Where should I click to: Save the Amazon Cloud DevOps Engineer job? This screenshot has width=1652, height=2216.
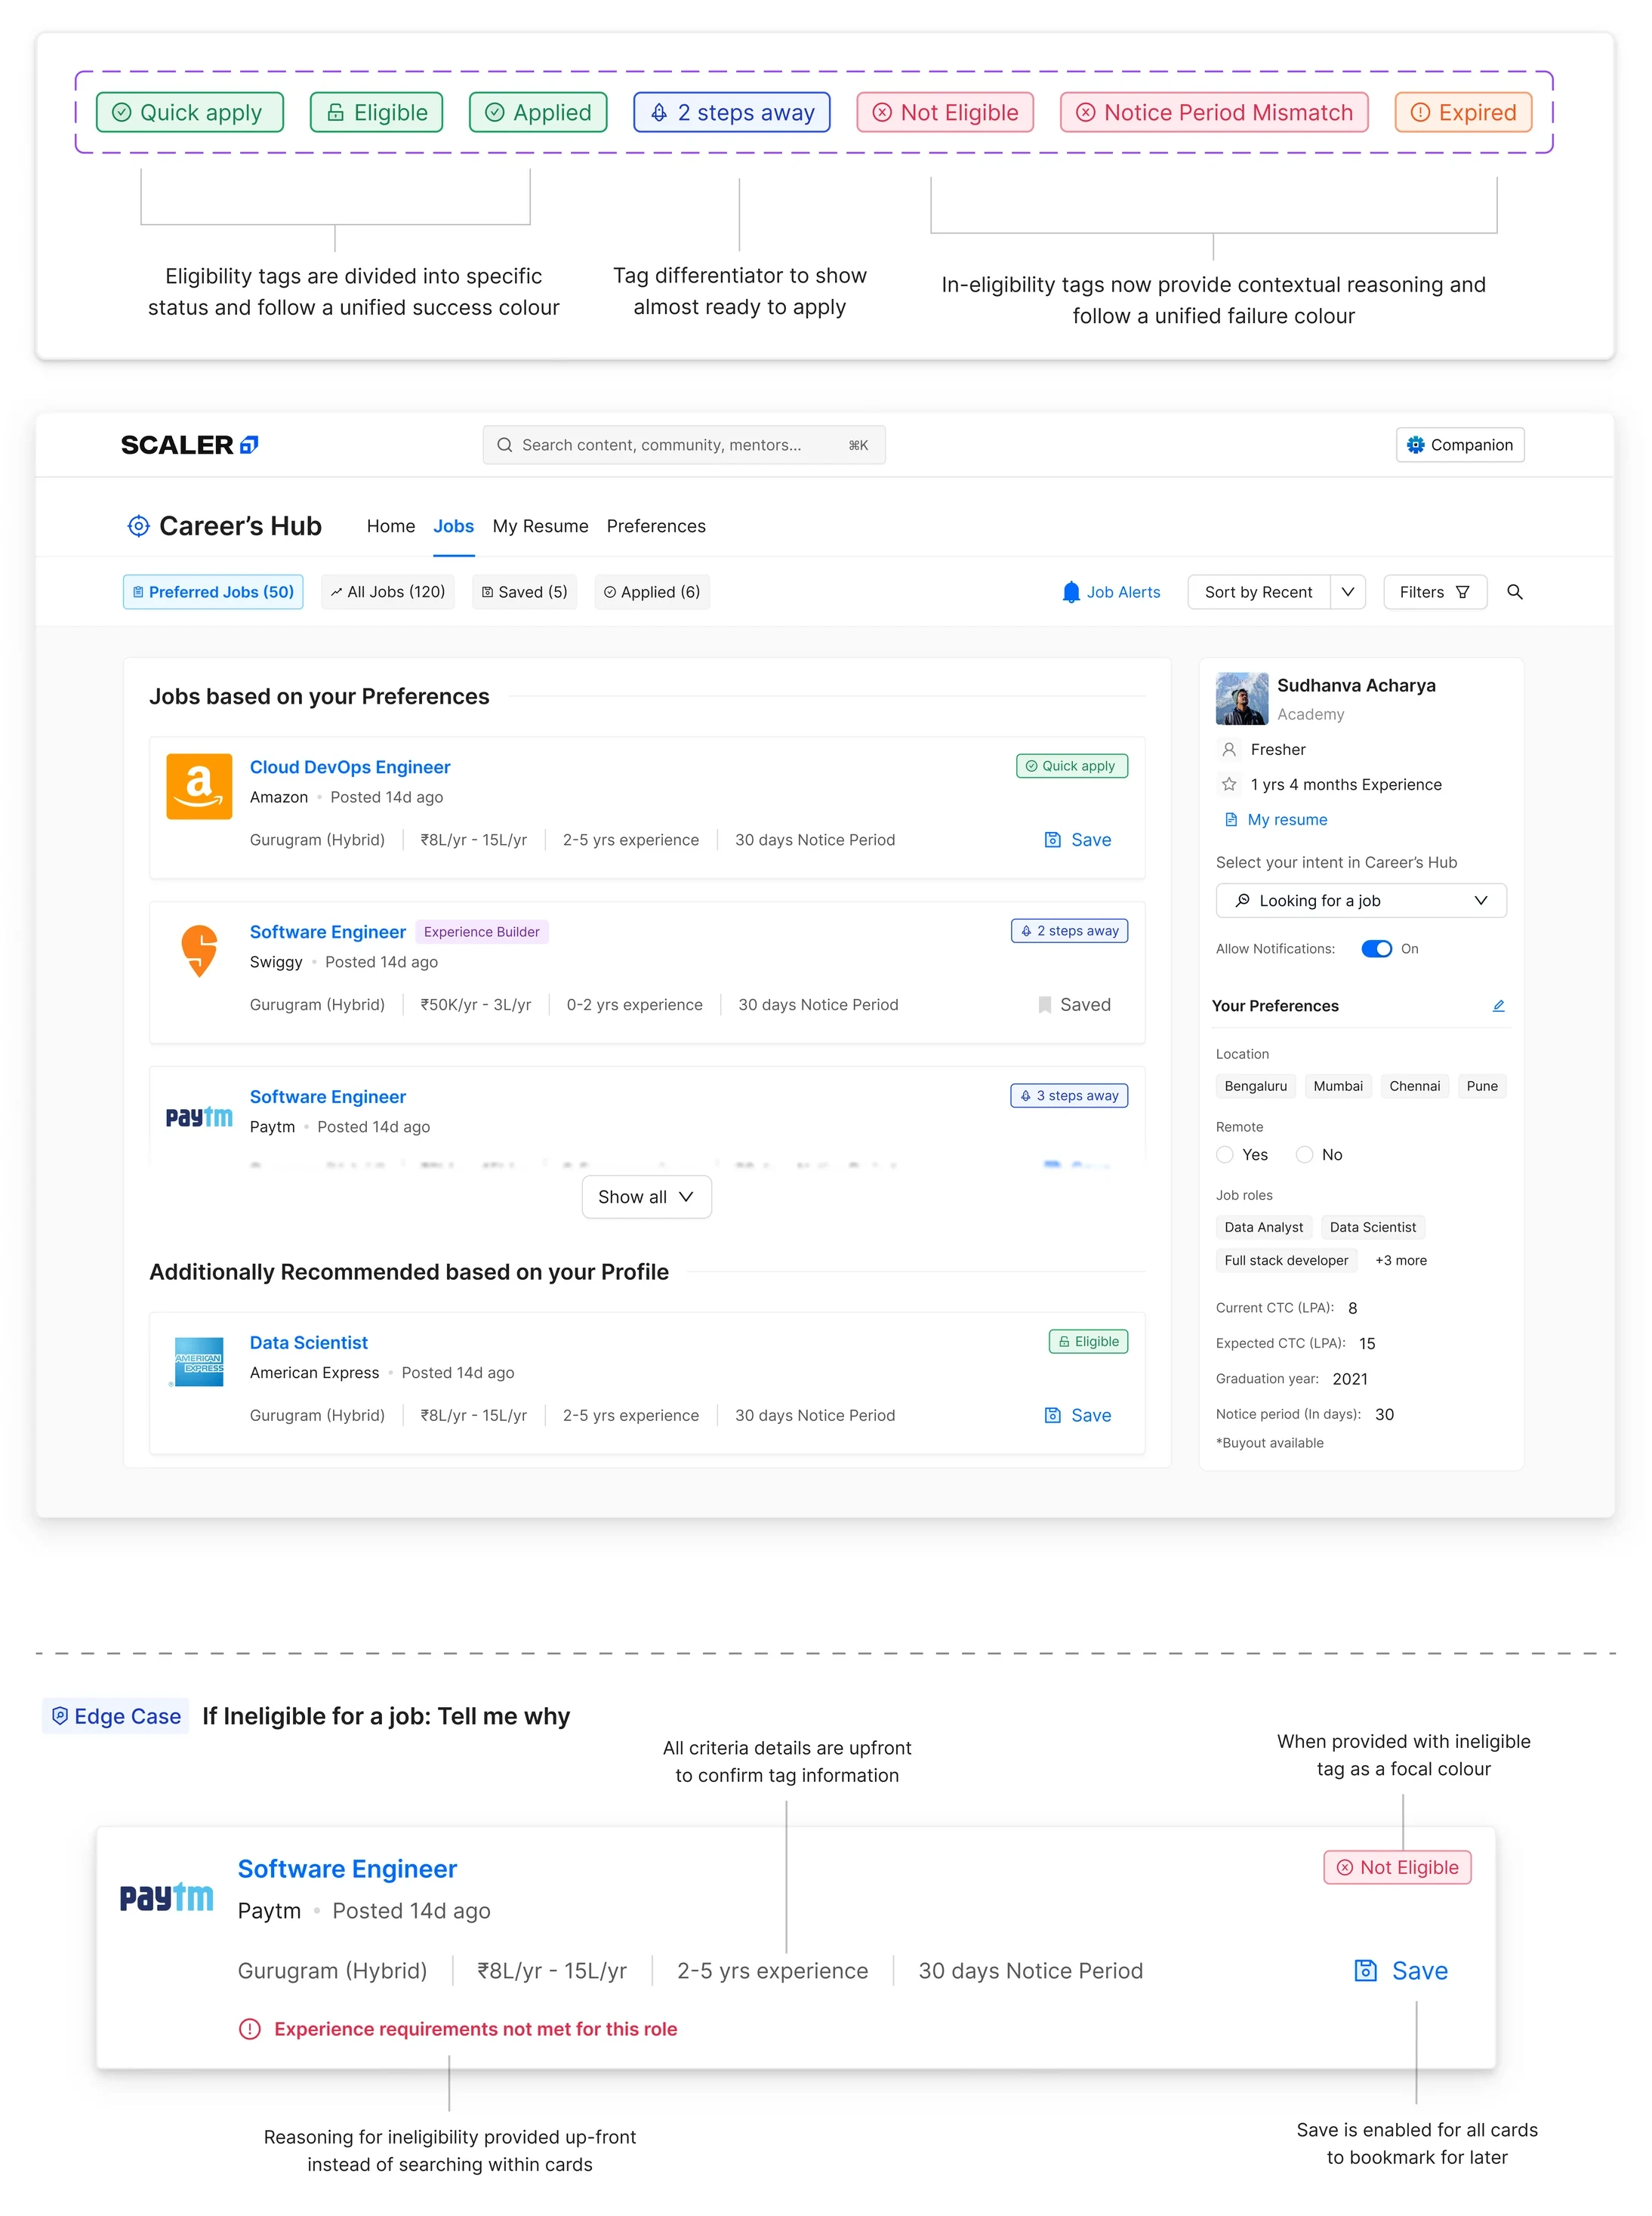pos(1078,840)
